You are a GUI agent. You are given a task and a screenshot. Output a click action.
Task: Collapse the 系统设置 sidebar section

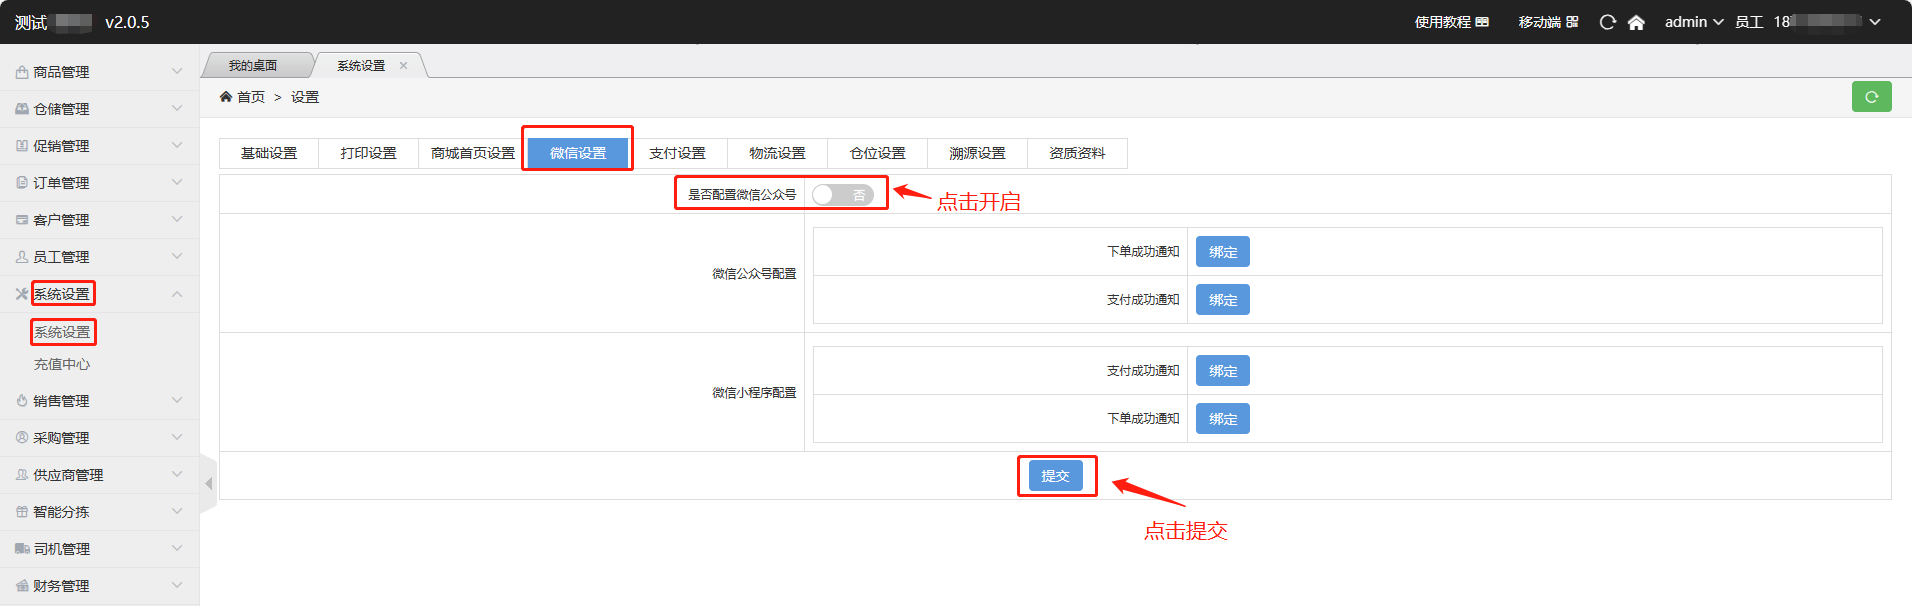pos(176,294)
